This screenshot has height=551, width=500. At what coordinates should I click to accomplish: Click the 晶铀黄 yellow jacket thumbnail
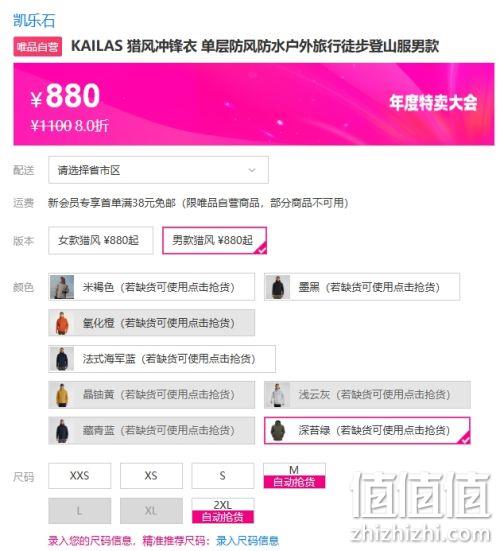click(x=62, y=395)
